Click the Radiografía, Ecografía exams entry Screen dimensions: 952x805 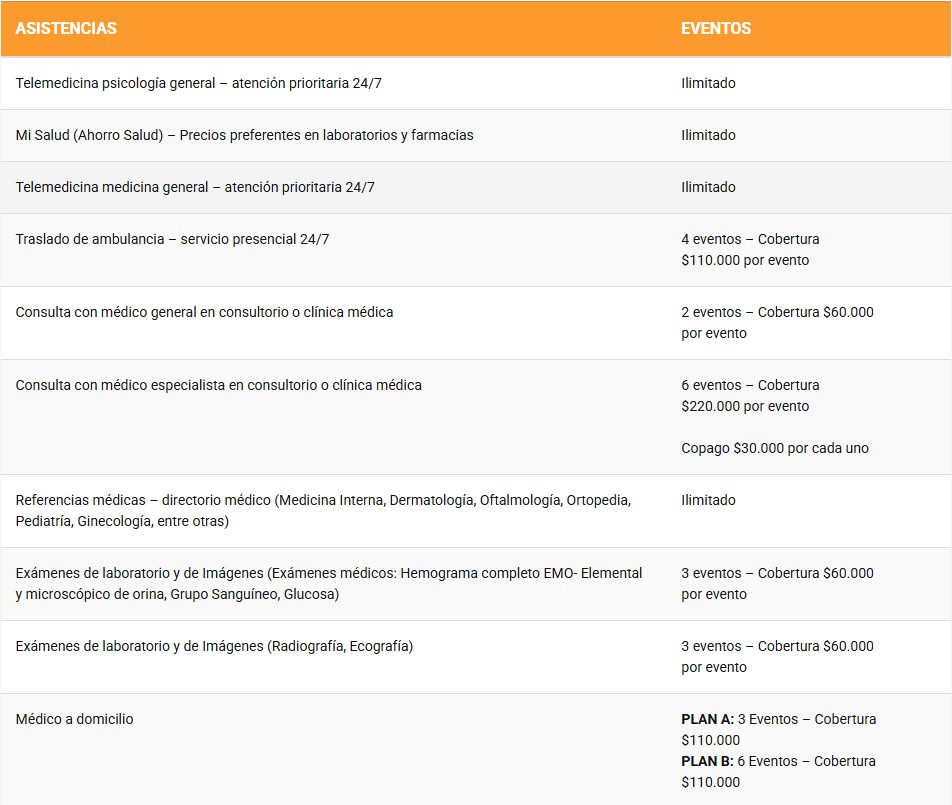[x=214, y=646]
